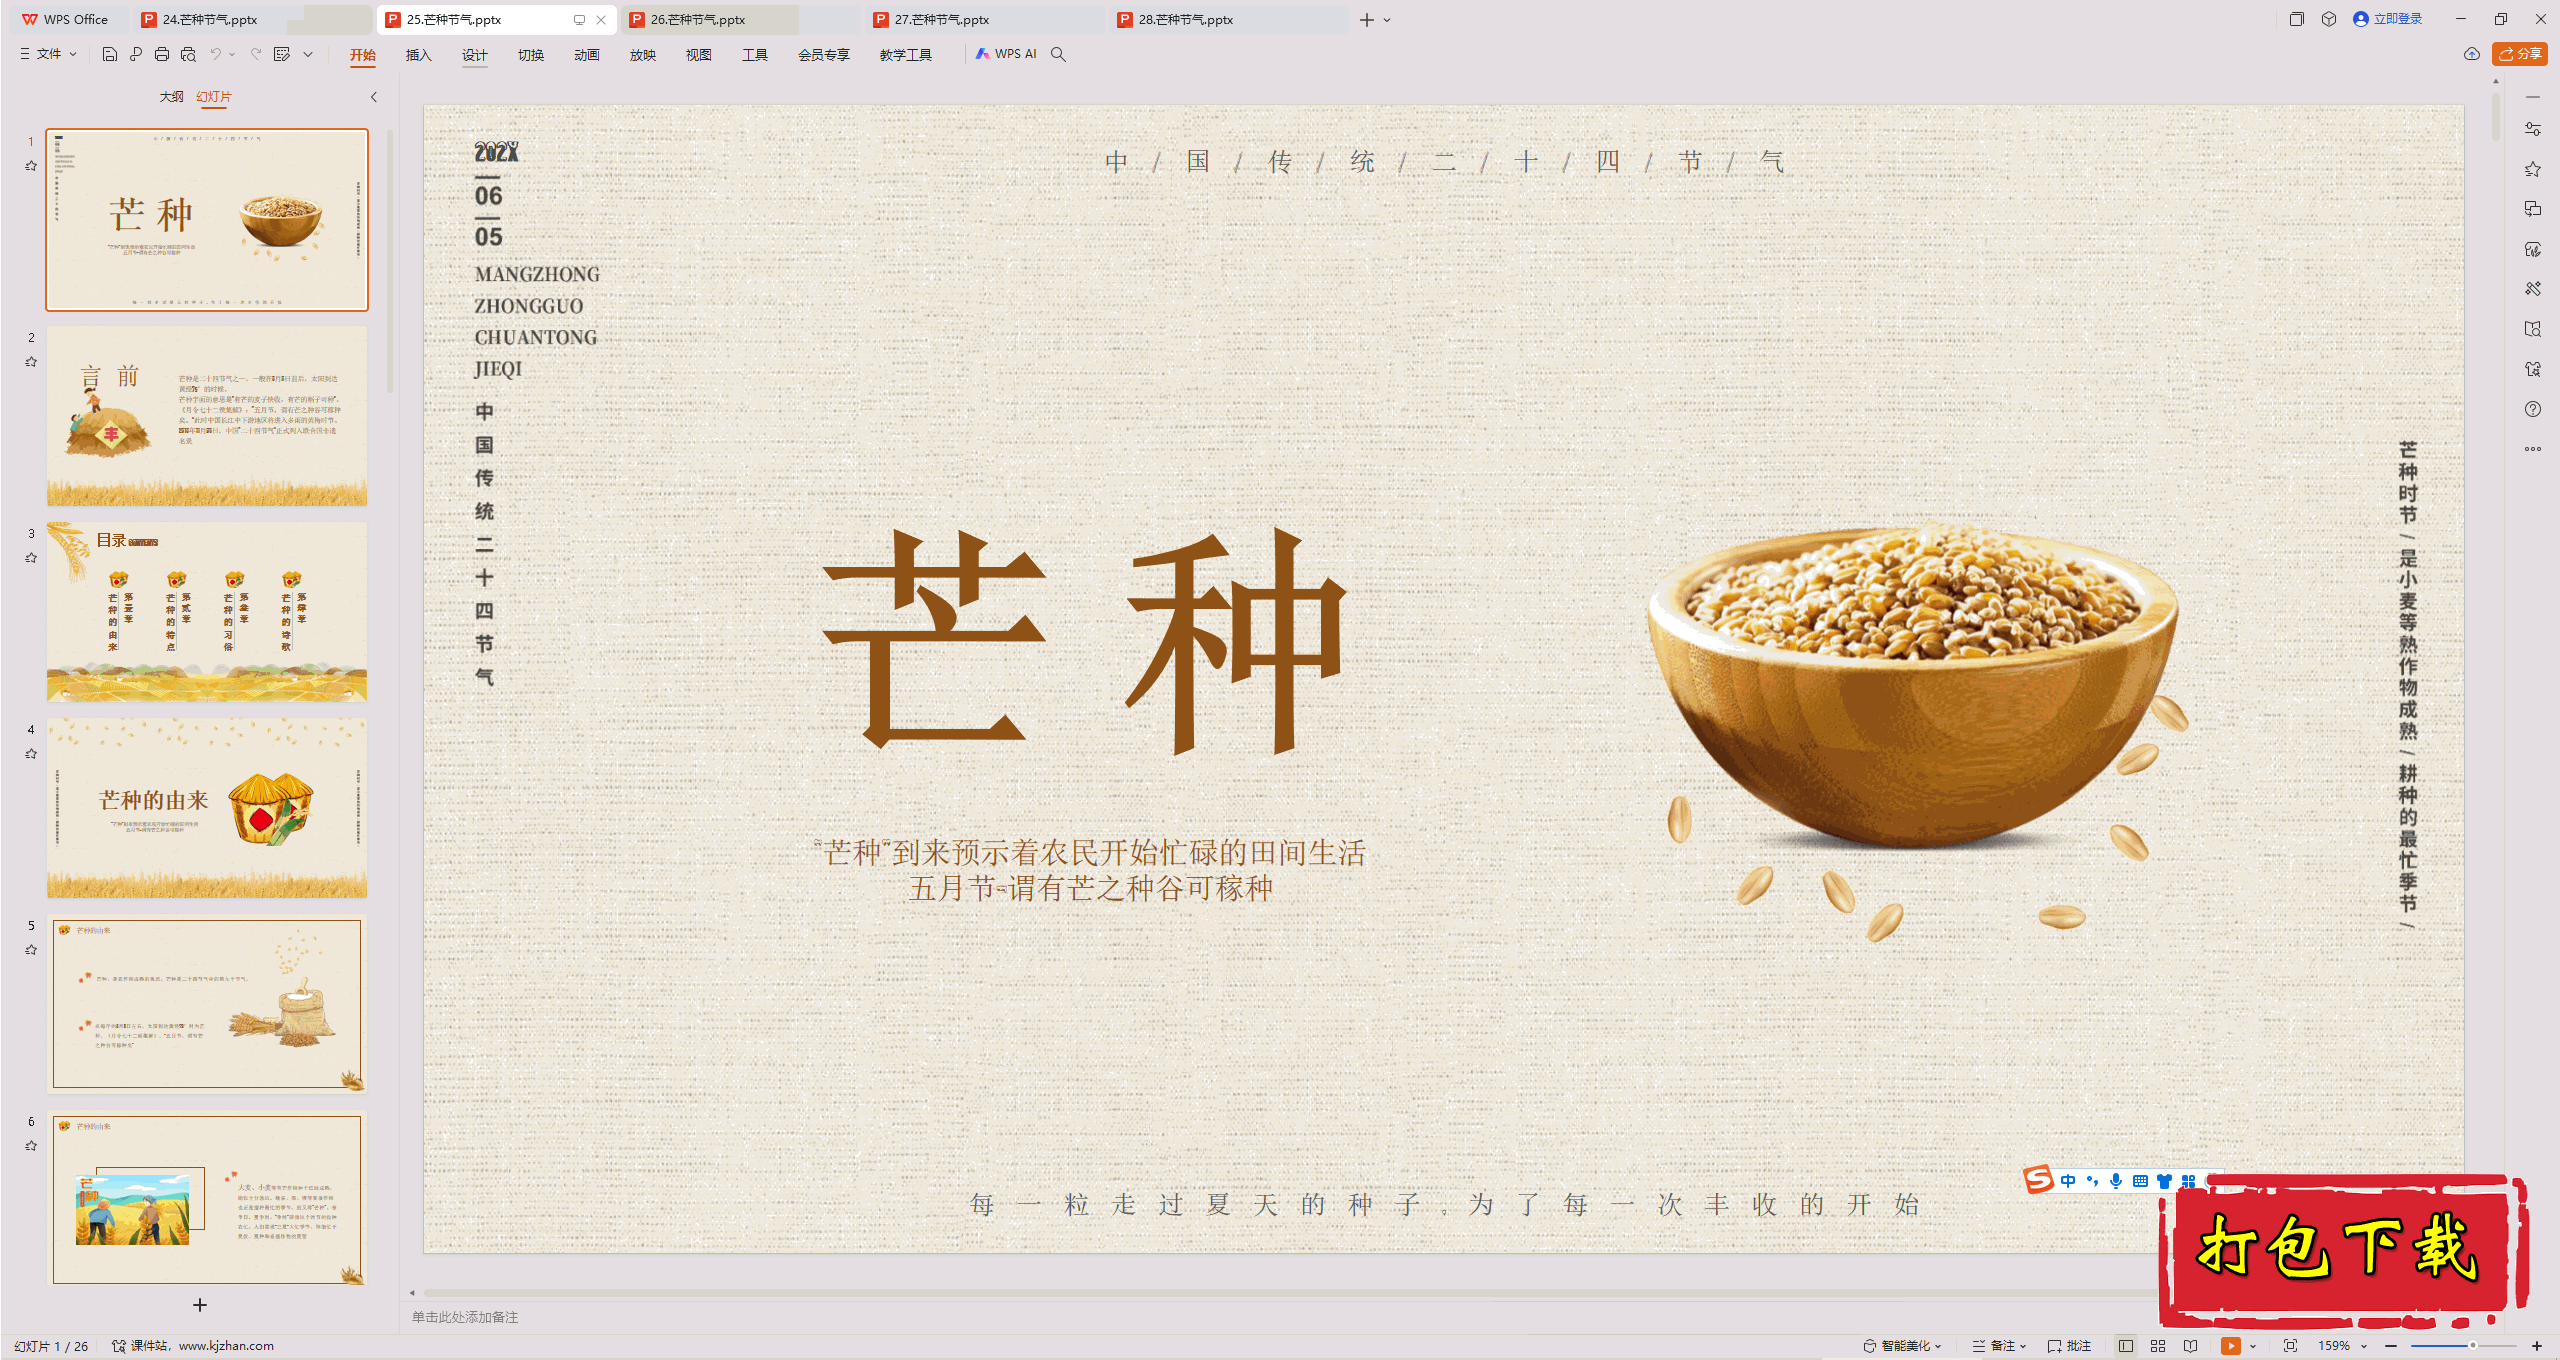The height and width of the screenshot is (1360, 2560).
Task: Click the three-dot more icon in right sidebar
Action: 2533,449
